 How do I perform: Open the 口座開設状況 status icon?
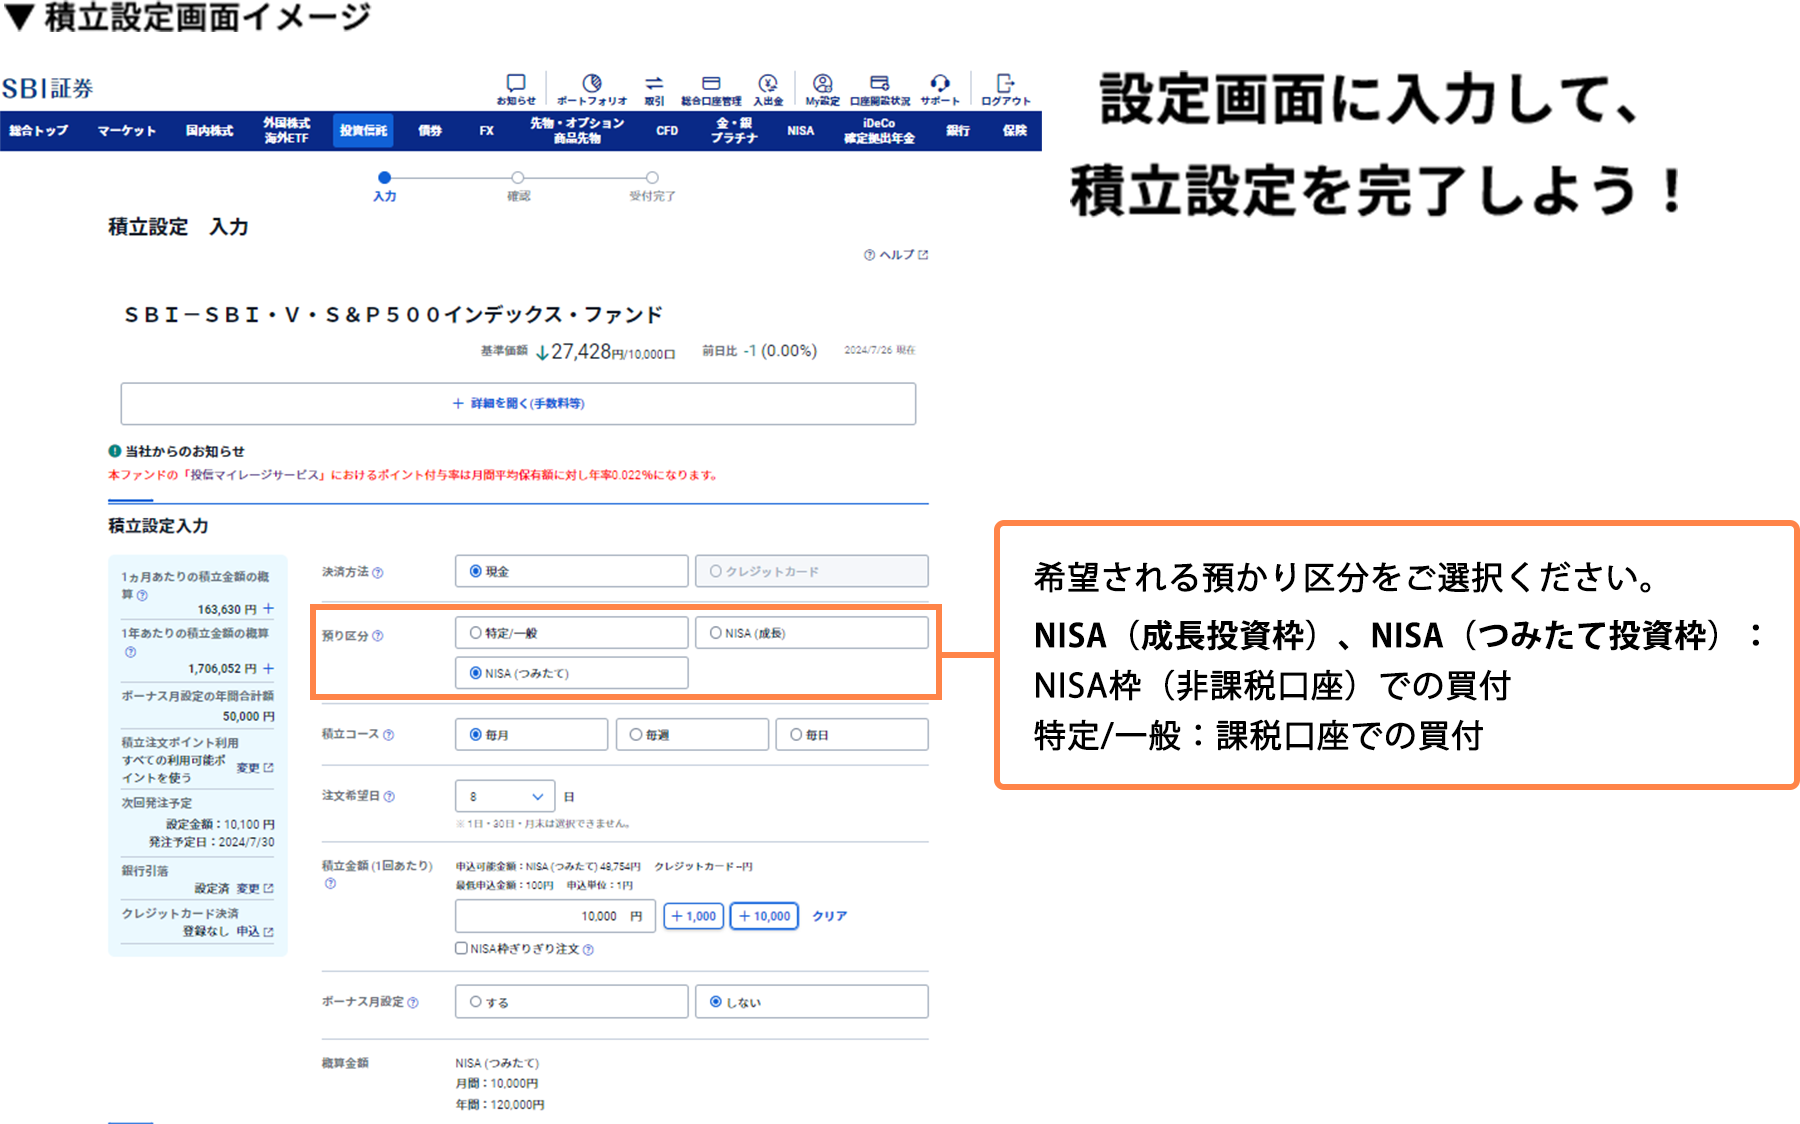coord(880,88)
